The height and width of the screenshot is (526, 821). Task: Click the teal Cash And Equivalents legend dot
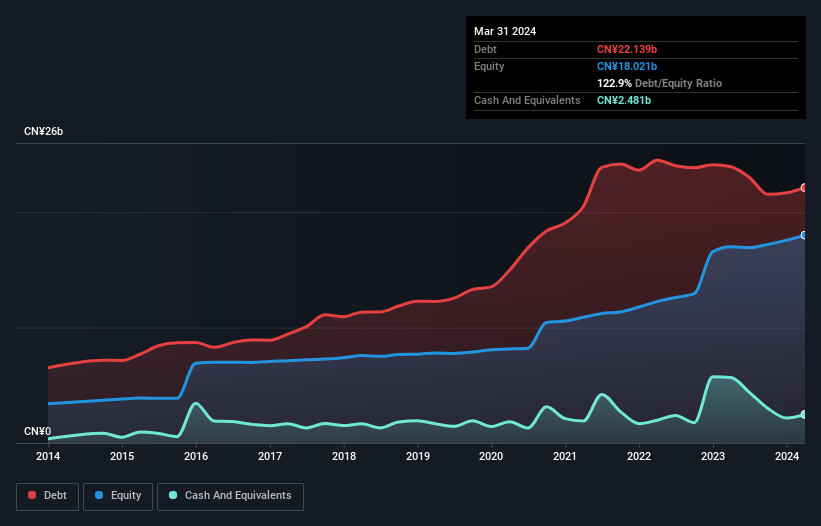173,495
